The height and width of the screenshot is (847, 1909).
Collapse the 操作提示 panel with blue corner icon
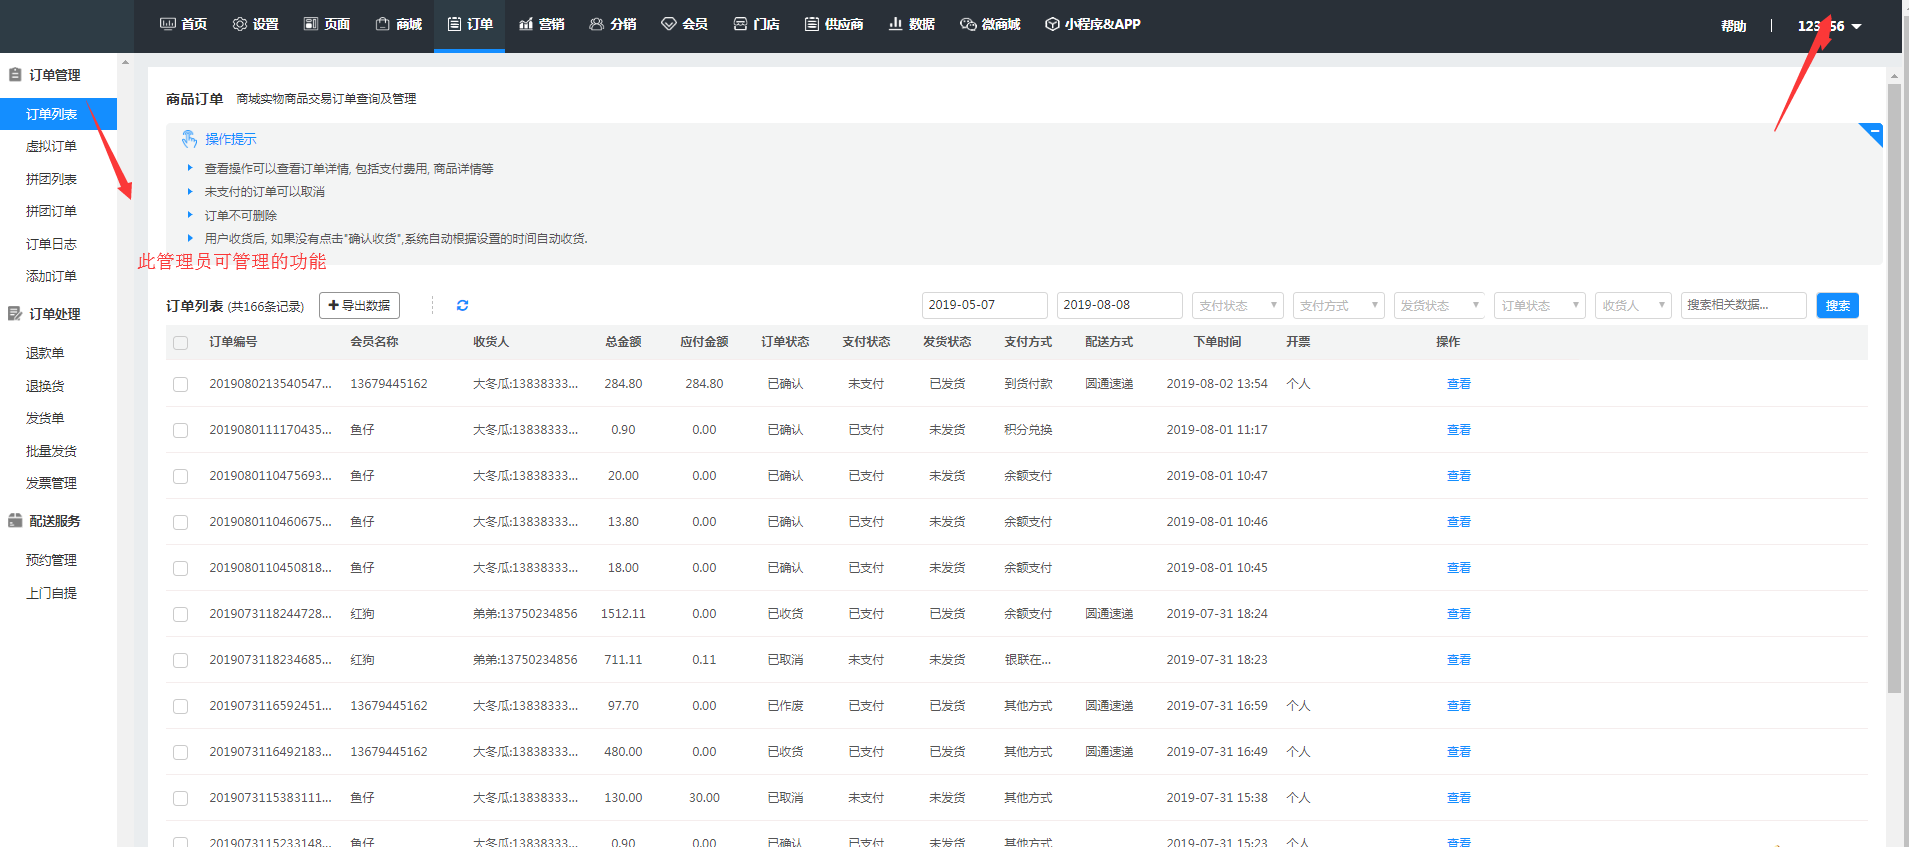(x=1873, y=132)
